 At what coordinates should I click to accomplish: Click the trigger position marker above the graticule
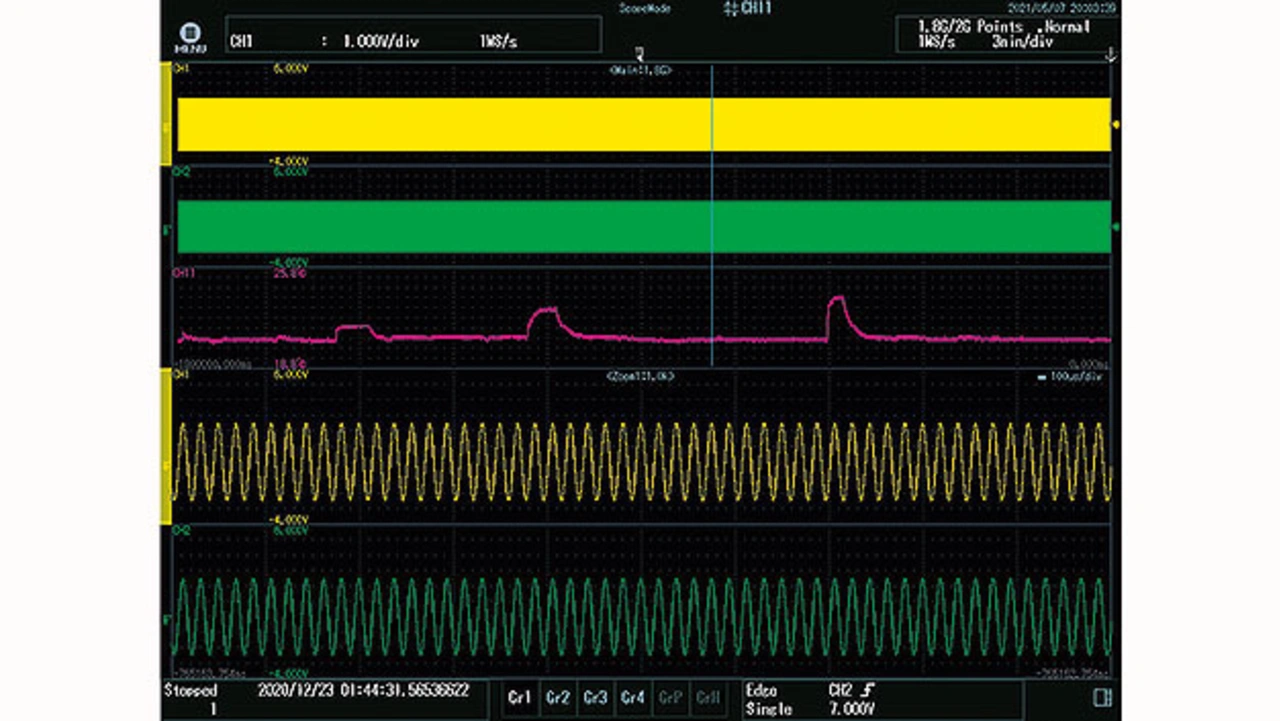click(x=640, y=53)
